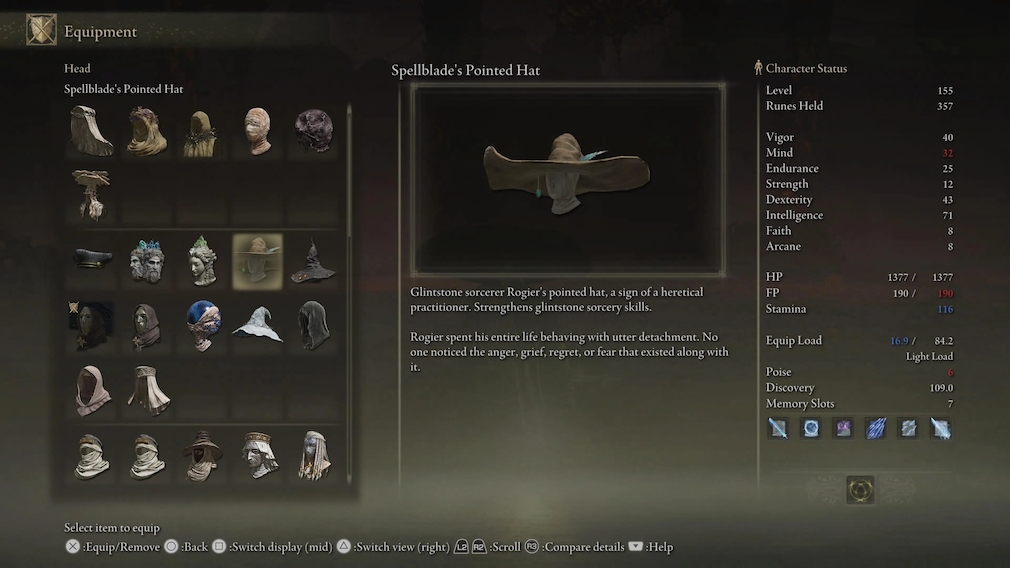Choose the flat black cap

point(92,259)
